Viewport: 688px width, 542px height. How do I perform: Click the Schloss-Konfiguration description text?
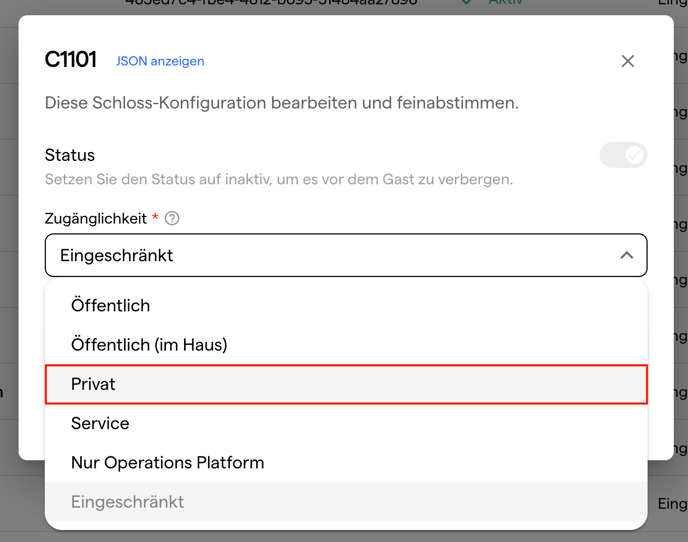click(282, 103)
